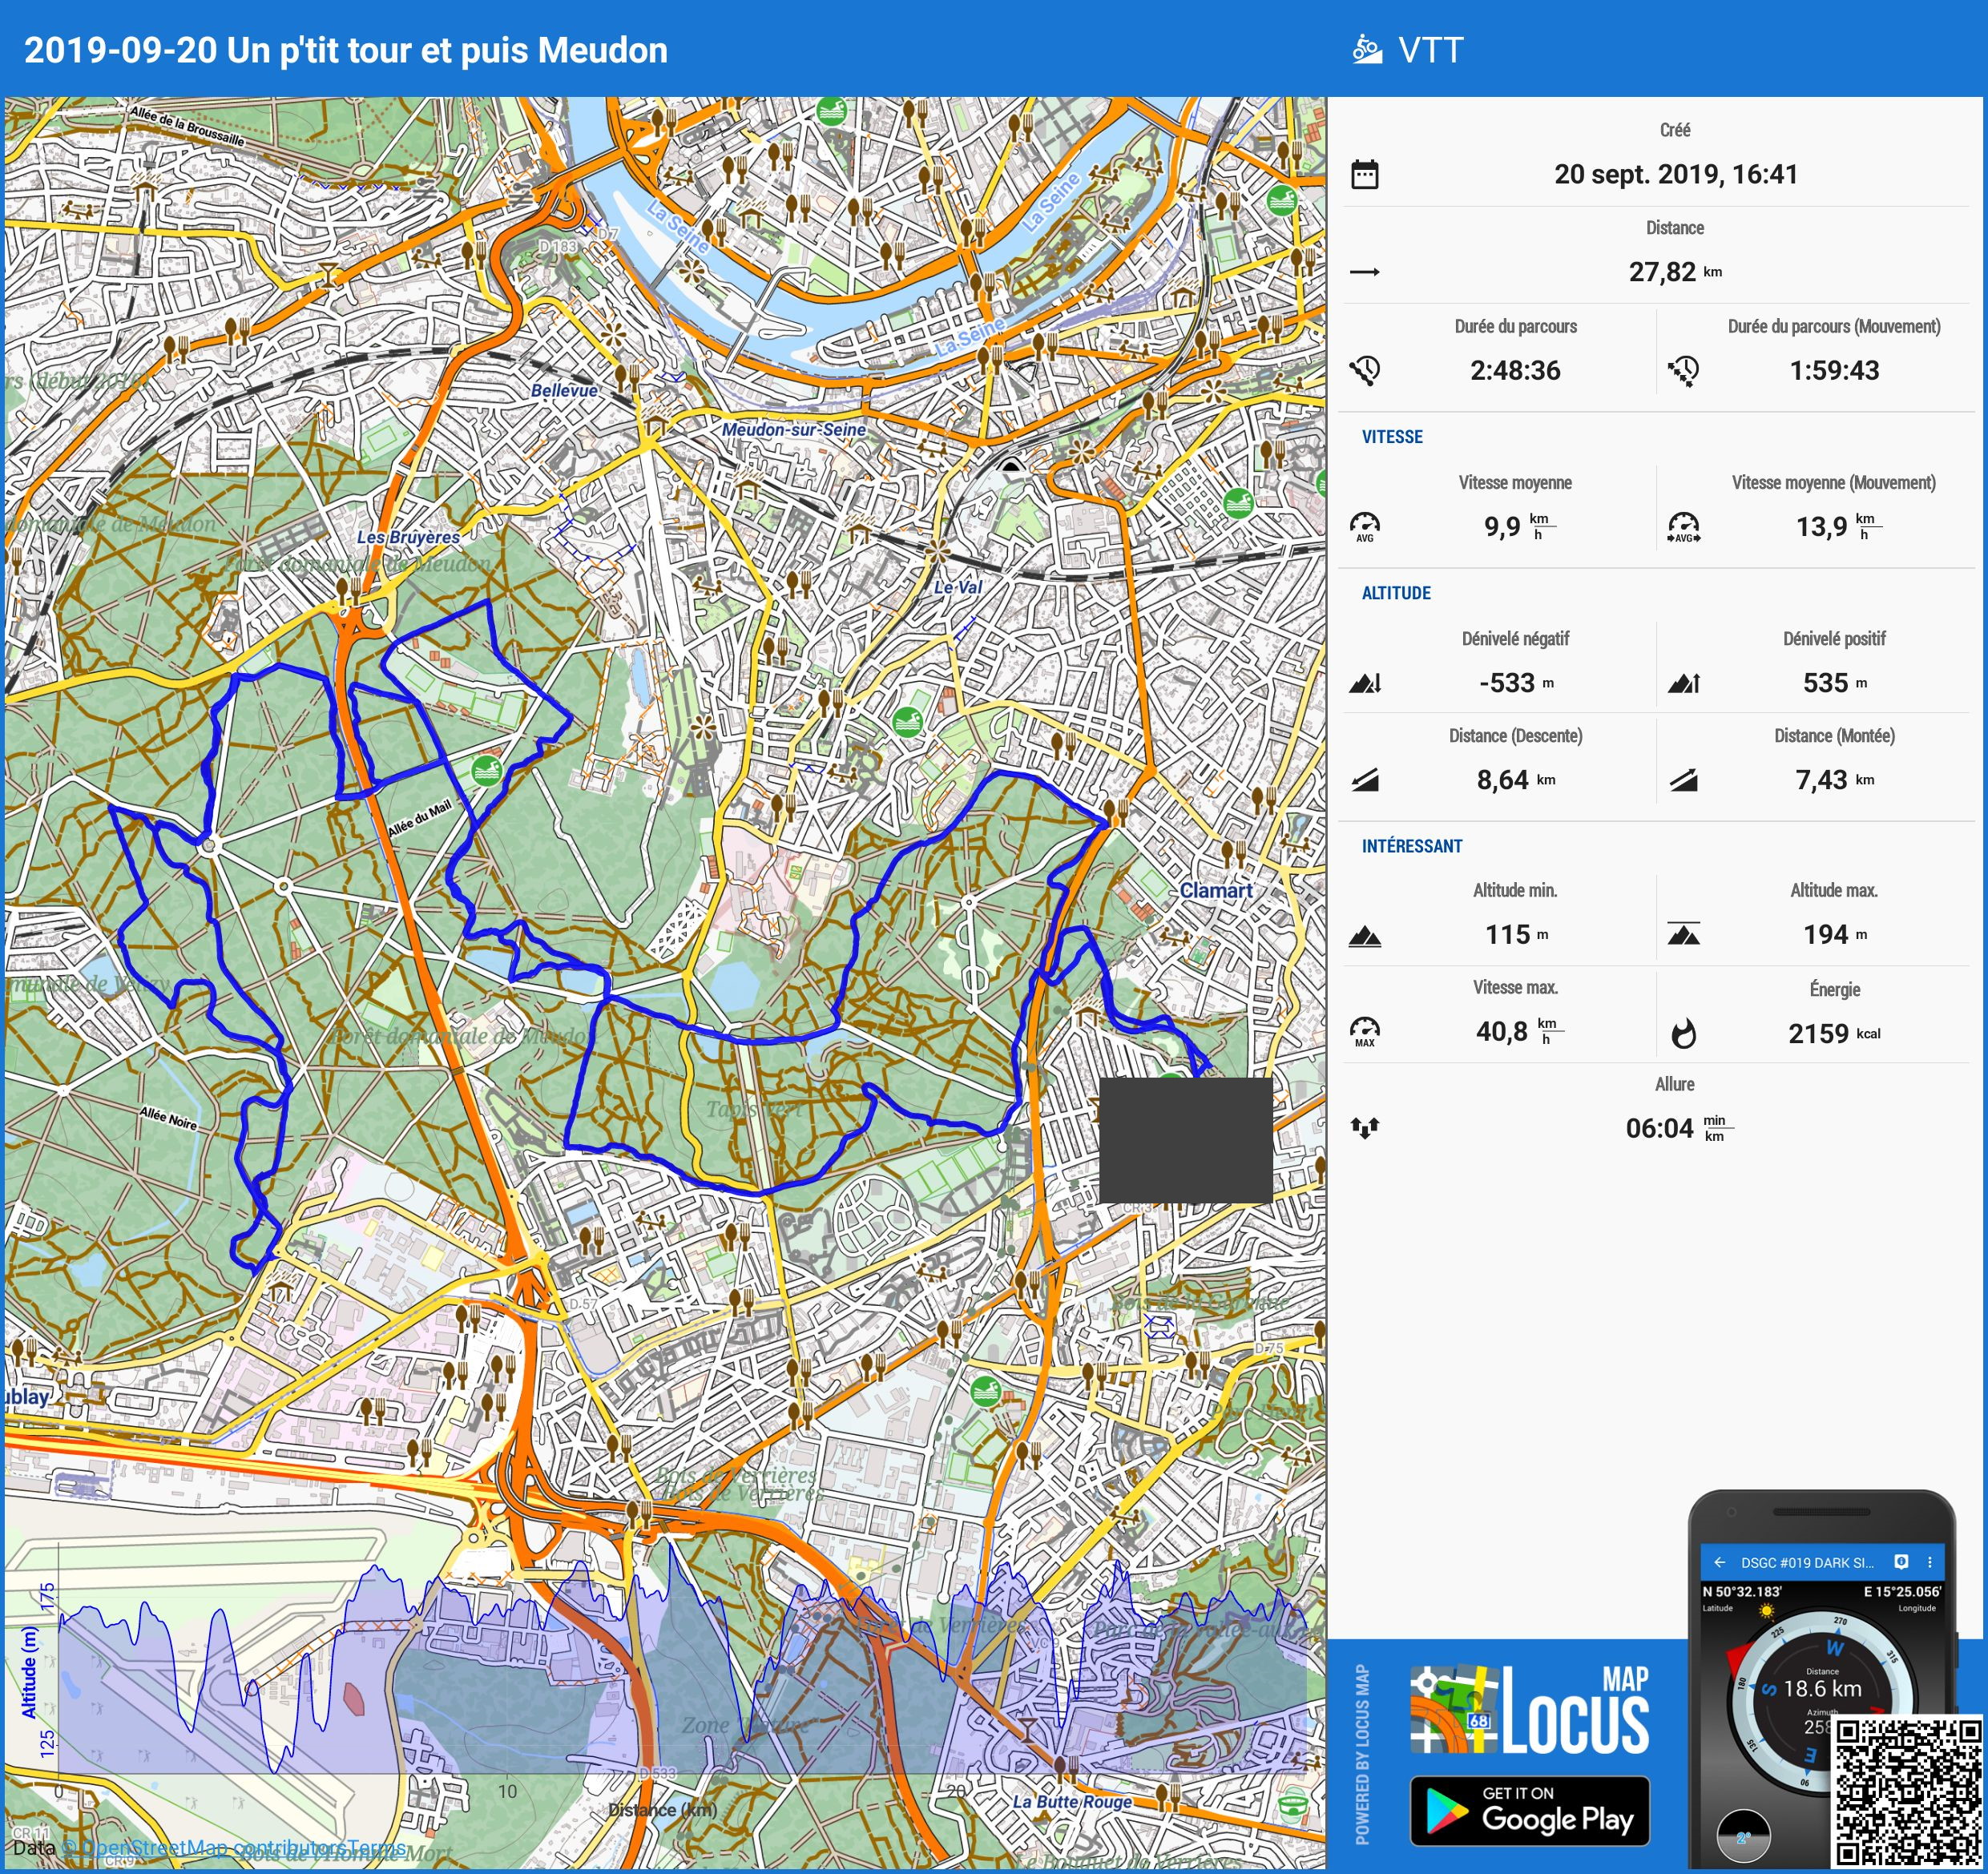Click the track duration clock icon
Image resolution: width=1988 pixels, height=1874 pixels.
pyautogui.click(x=1364, y=370)
